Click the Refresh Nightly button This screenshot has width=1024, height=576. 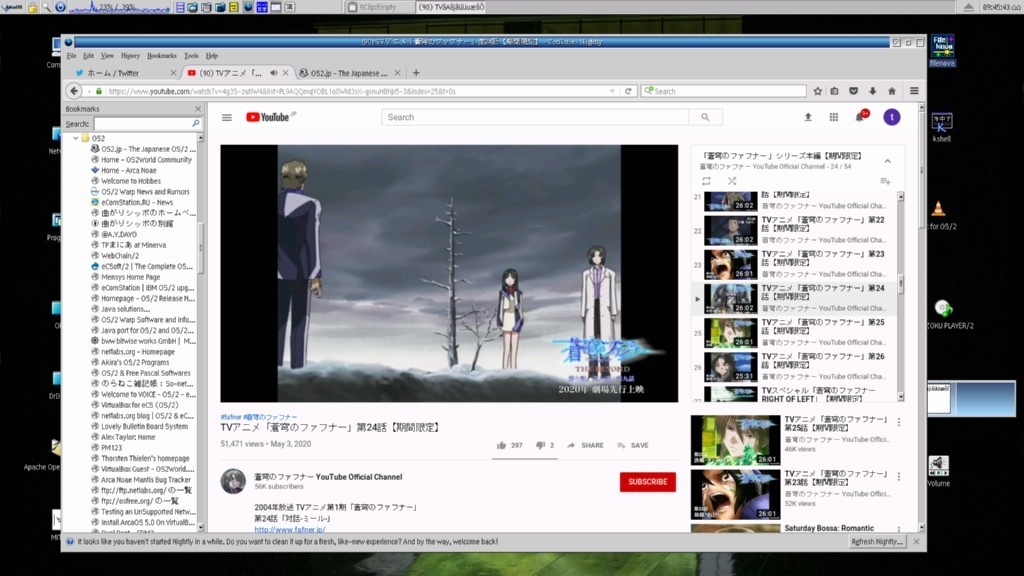(877, 542)
